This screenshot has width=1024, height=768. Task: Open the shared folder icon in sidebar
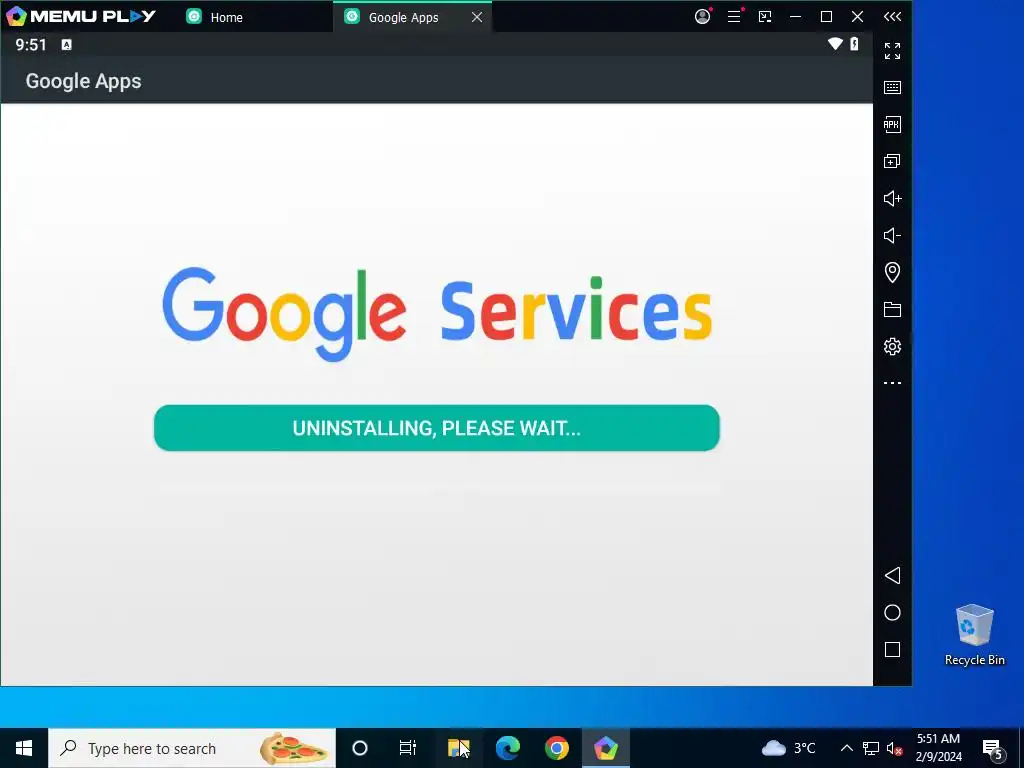pyautogui.click(x=892, y=310)
